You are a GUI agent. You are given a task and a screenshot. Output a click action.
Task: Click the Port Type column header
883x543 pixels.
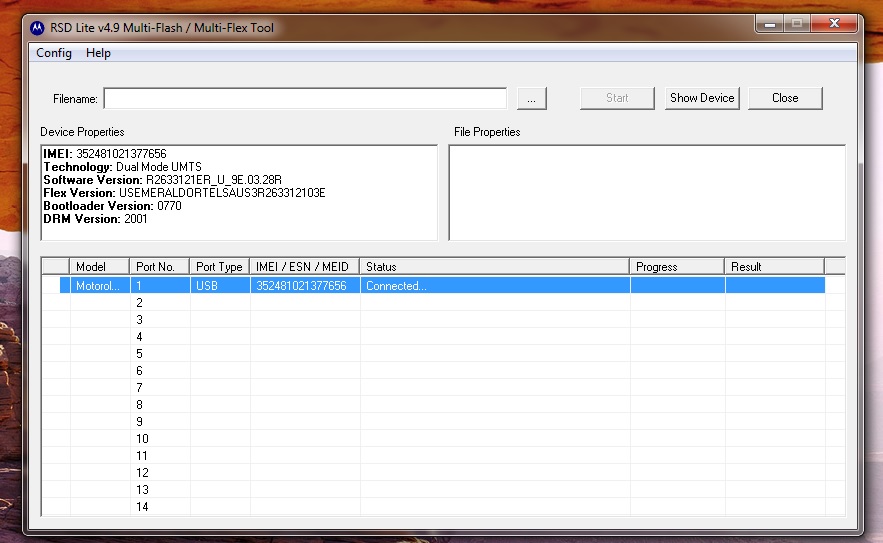(x=220, y=266)
